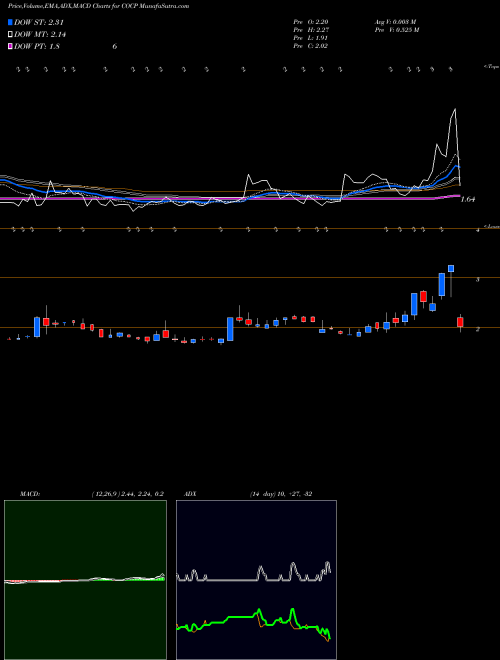
Task: Click the last red candlestick near level 2
Action: 460,322
